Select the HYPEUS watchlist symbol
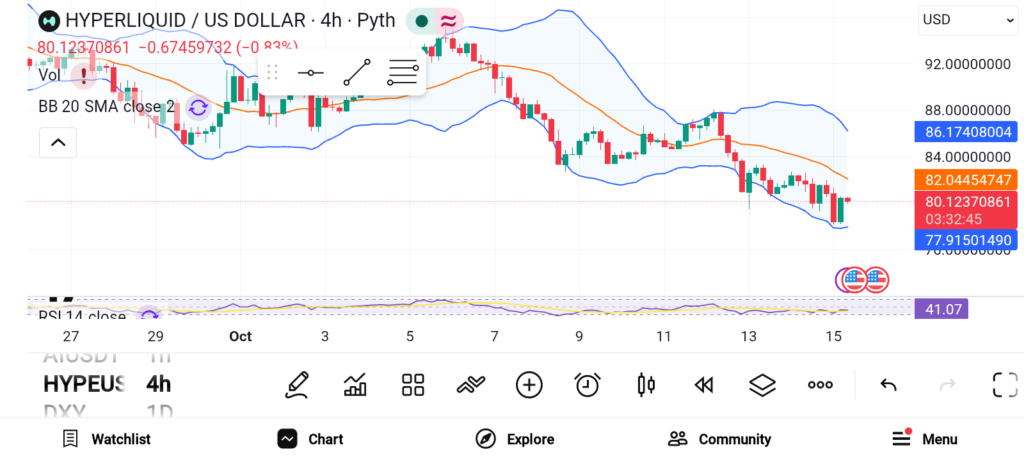Viewport: 1024px width, 461px height. pyautogui.click(x=84, y=384)
